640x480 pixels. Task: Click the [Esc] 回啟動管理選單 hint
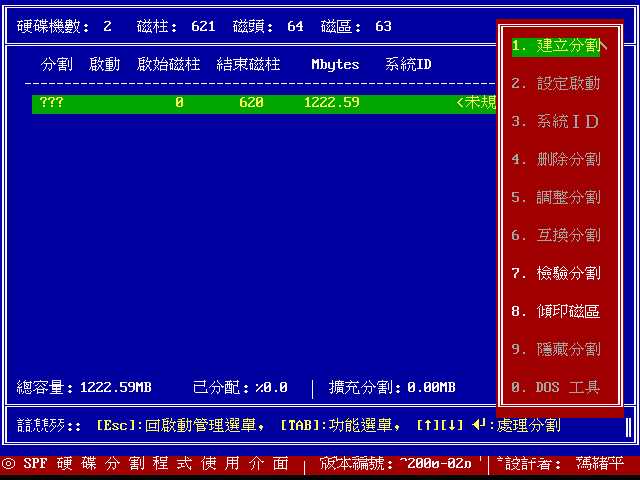click(180, 426)
